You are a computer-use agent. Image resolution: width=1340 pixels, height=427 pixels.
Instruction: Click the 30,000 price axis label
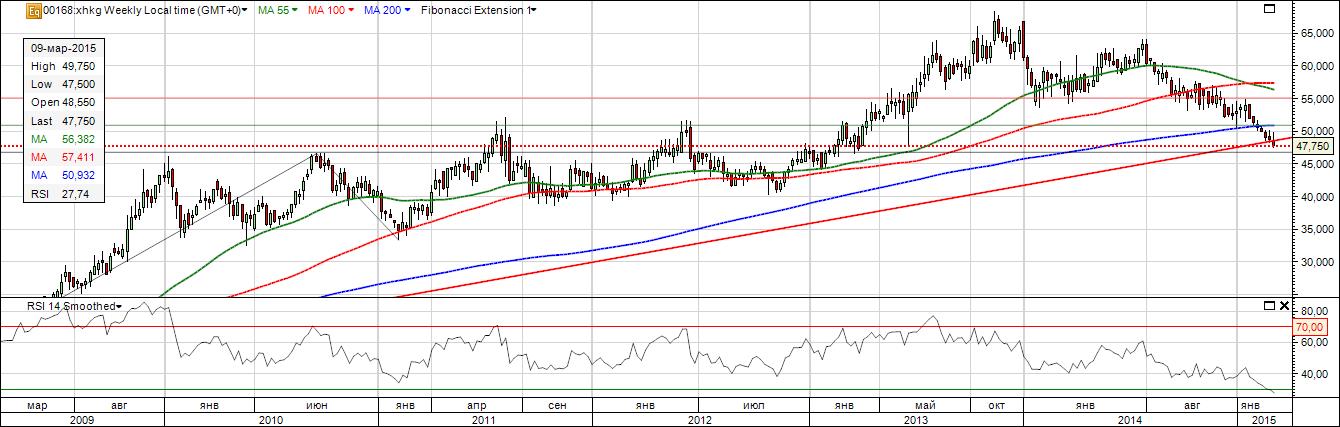click(x=1316, y=263)
